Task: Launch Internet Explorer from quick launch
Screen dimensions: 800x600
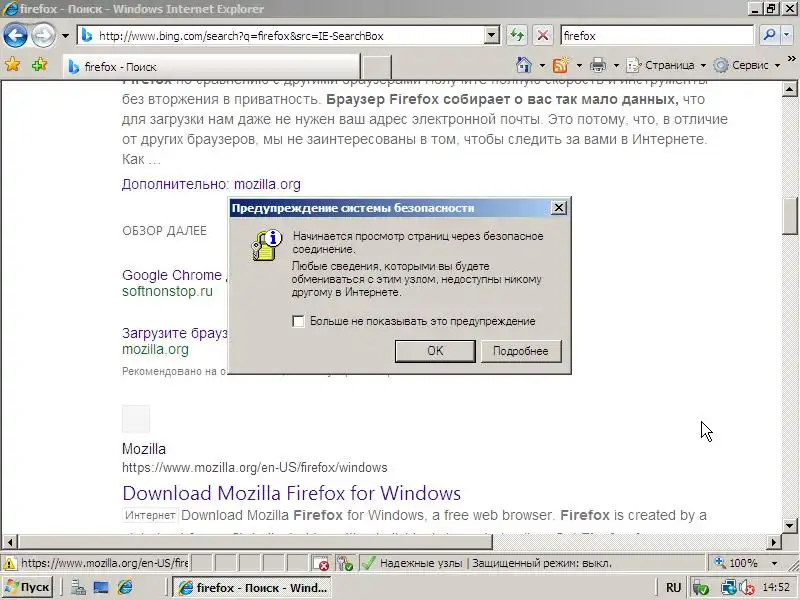Action: click(124, 588)
